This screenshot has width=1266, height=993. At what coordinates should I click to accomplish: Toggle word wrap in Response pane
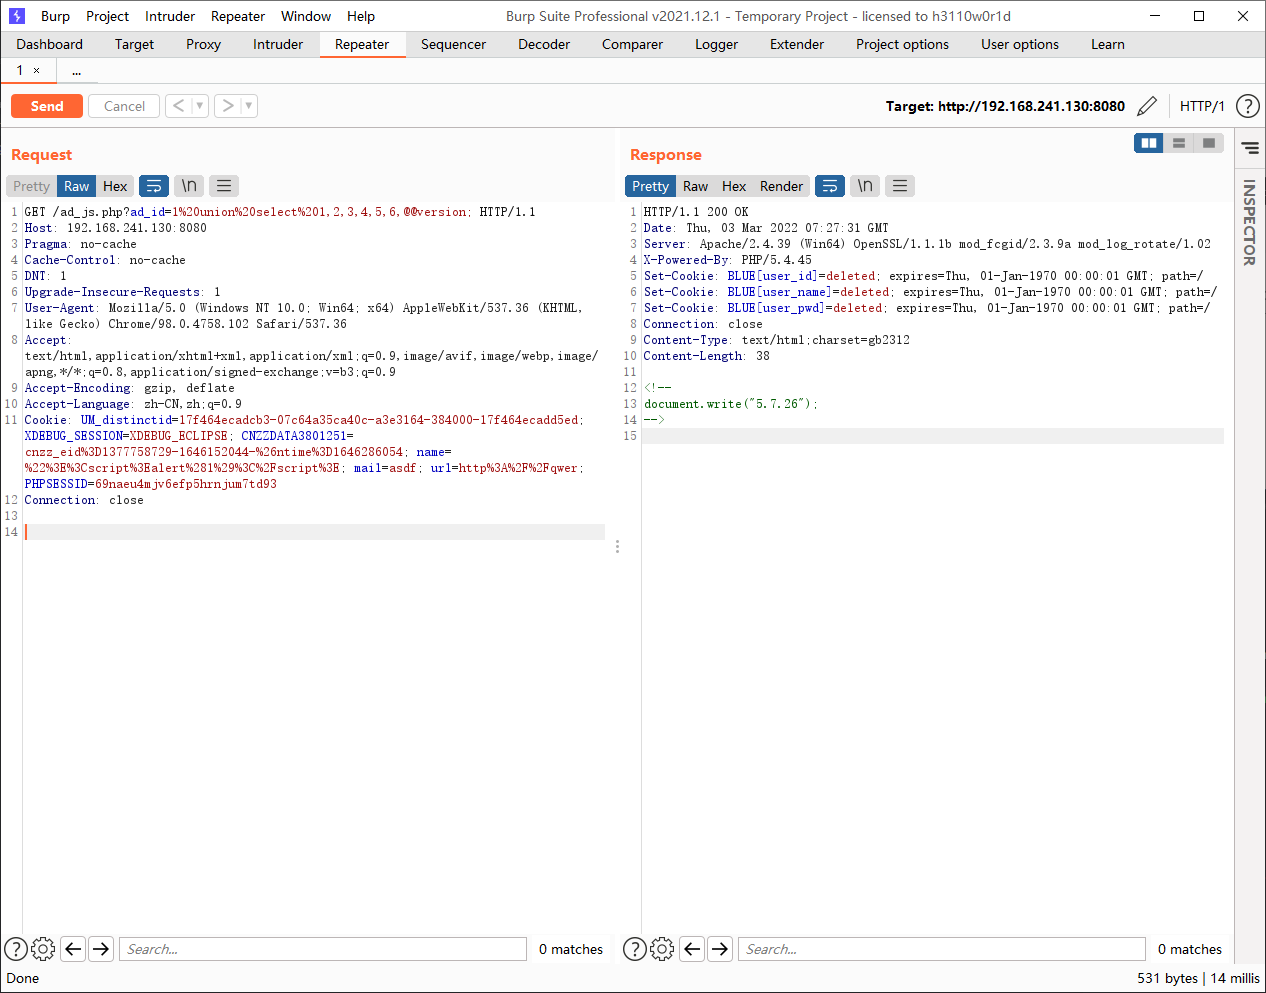830,186
